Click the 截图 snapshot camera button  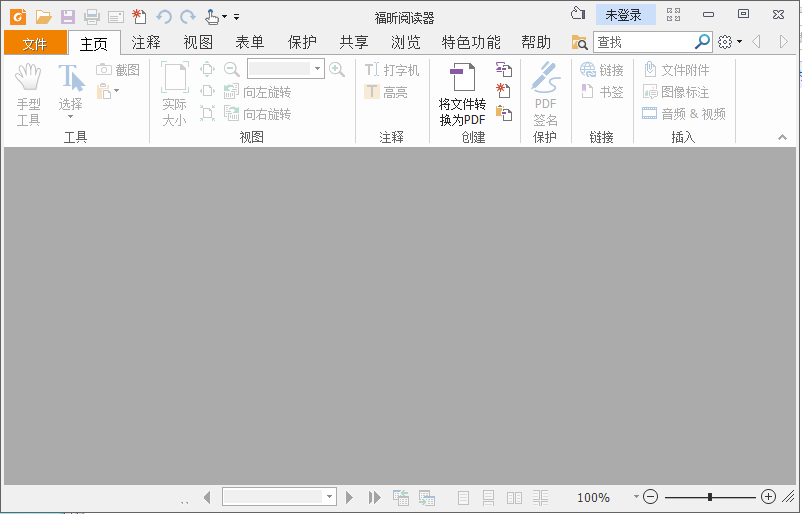click(118, 70)
